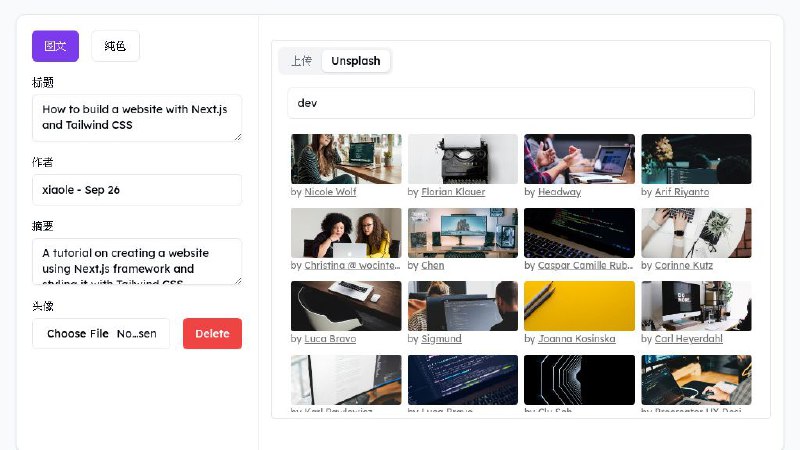Open the 上传 tab
The width and height of the screenshot is (800, 450).
click(301, 61)
